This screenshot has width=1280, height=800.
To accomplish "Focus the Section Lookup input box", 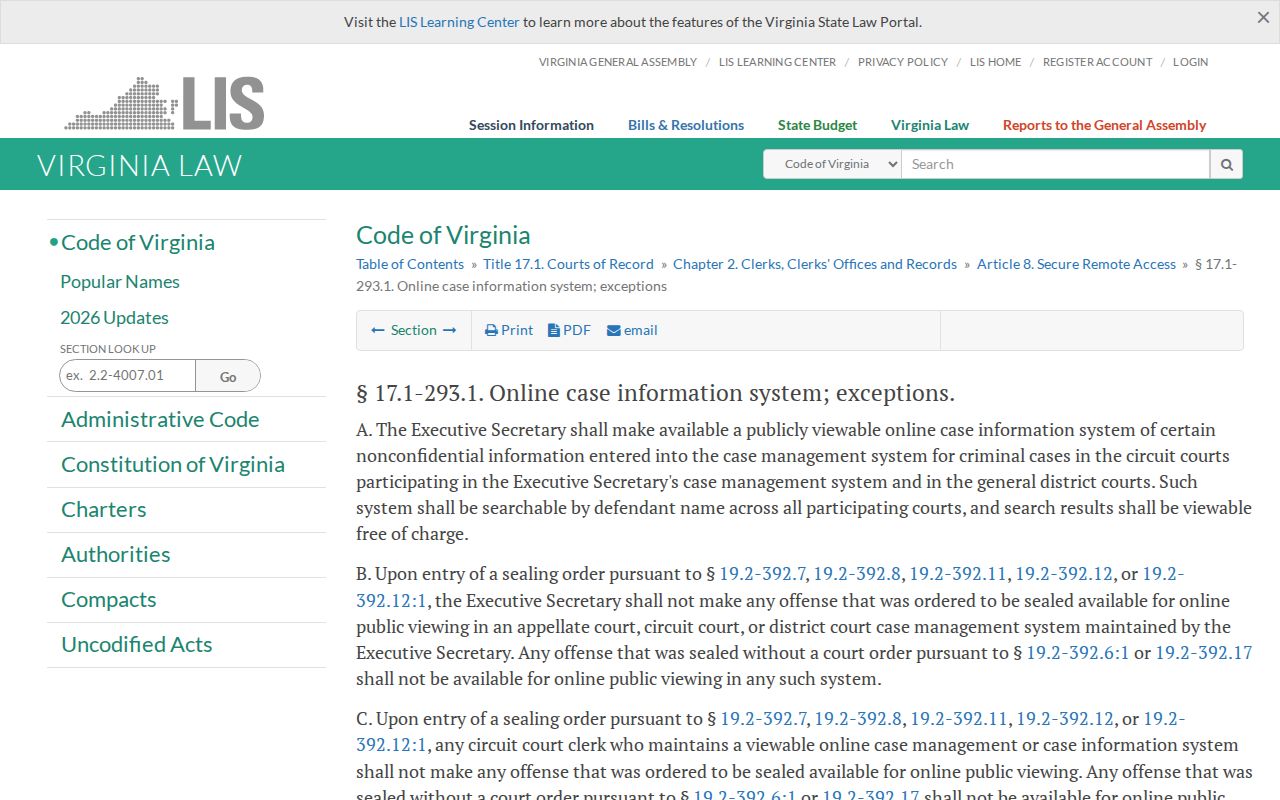I will (127, 375).
